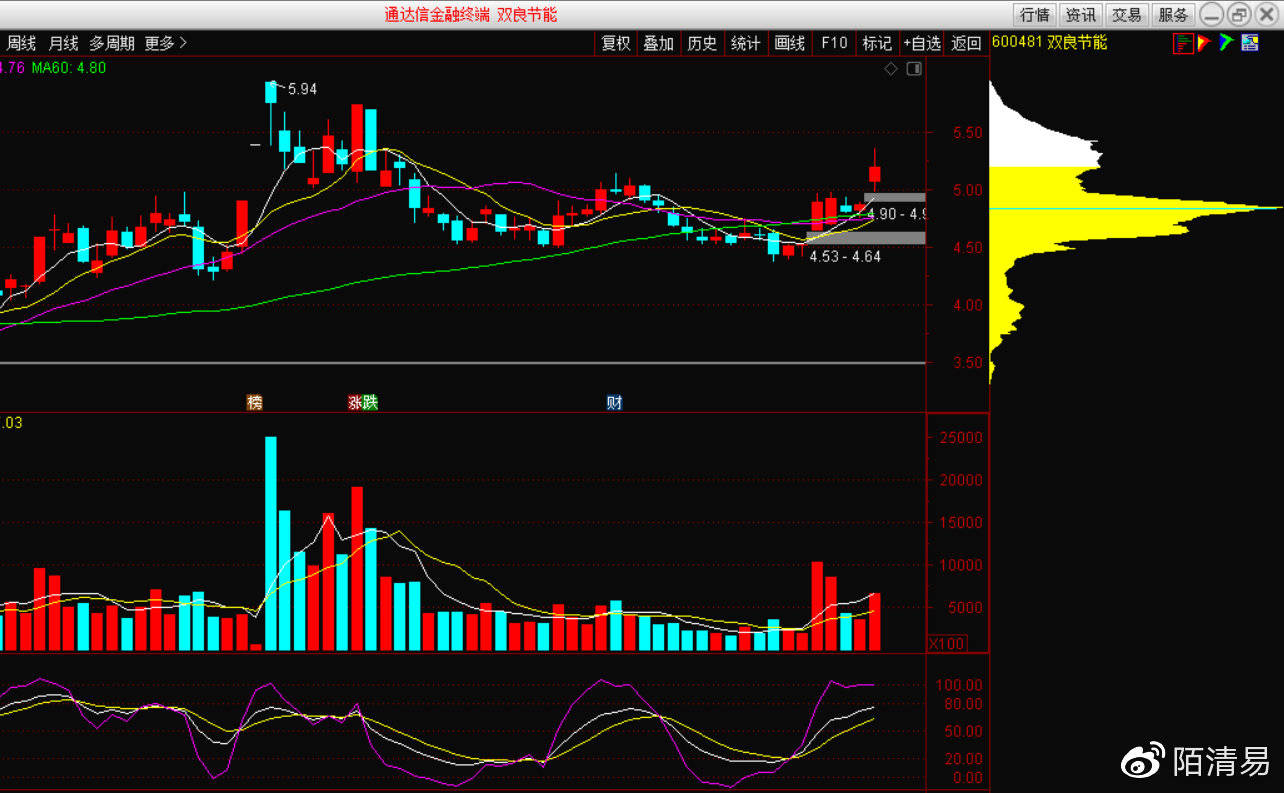
Task: Open F10 company information
Action: point(834,43)
